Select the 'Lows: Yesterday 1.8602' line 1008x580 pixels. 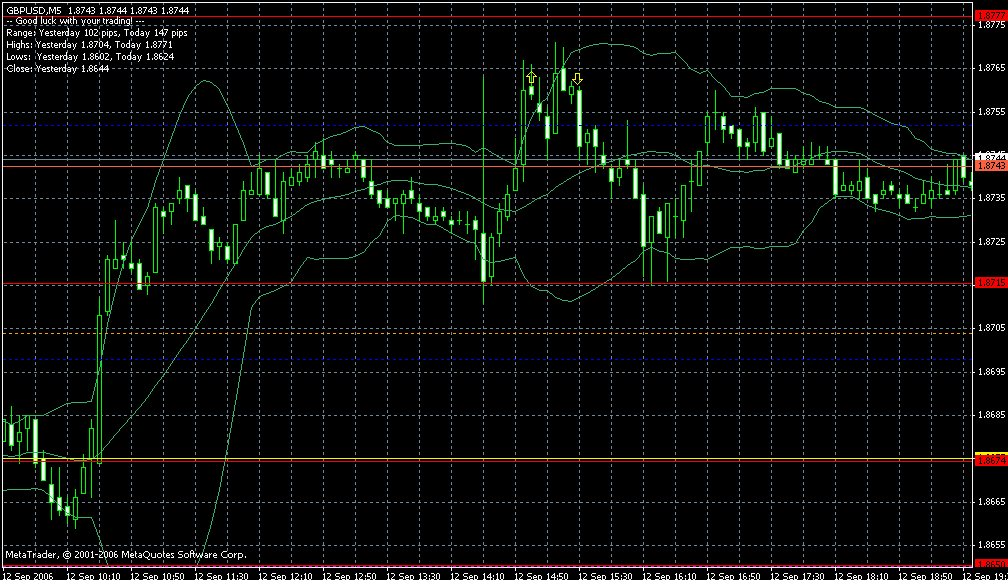pos(90,57)
